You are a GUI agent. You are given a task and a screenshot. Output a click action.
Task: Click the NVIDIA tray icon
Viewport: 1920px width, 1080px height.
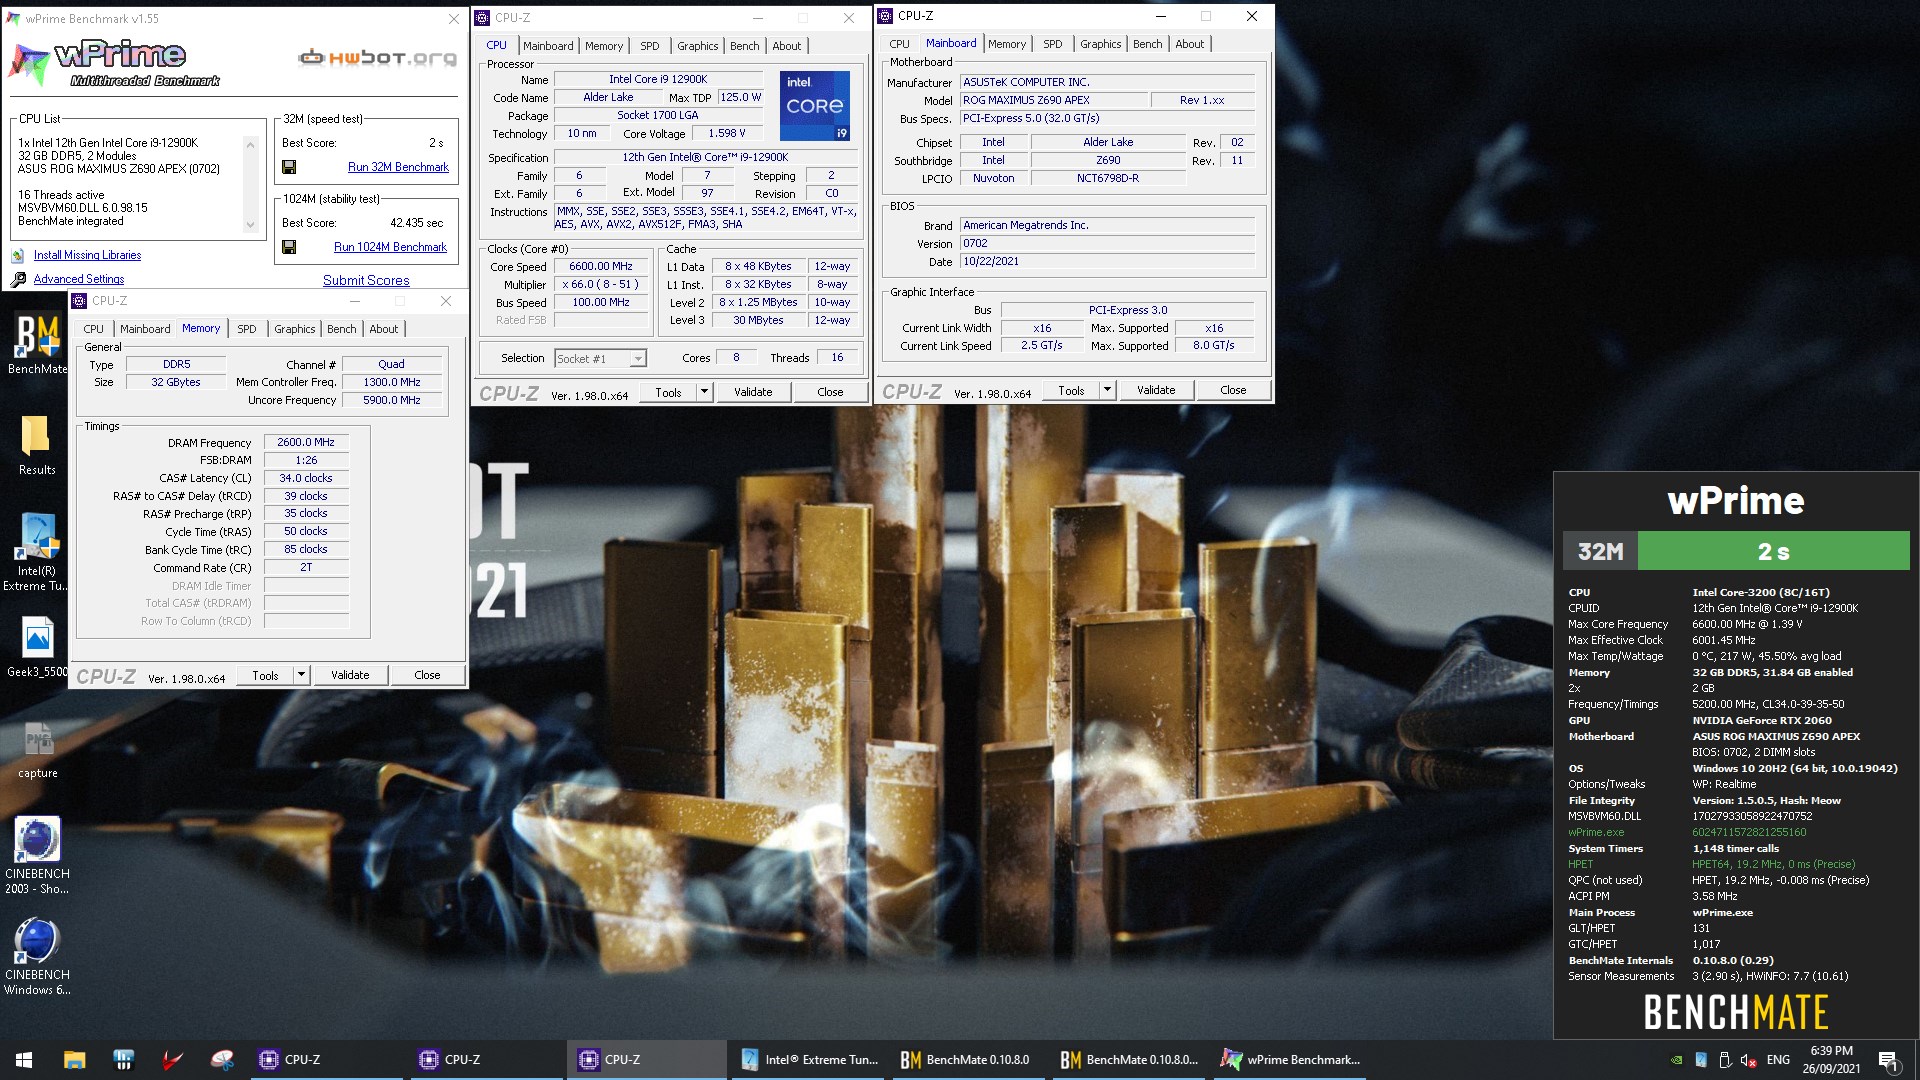click(x=1677, y=1060)
